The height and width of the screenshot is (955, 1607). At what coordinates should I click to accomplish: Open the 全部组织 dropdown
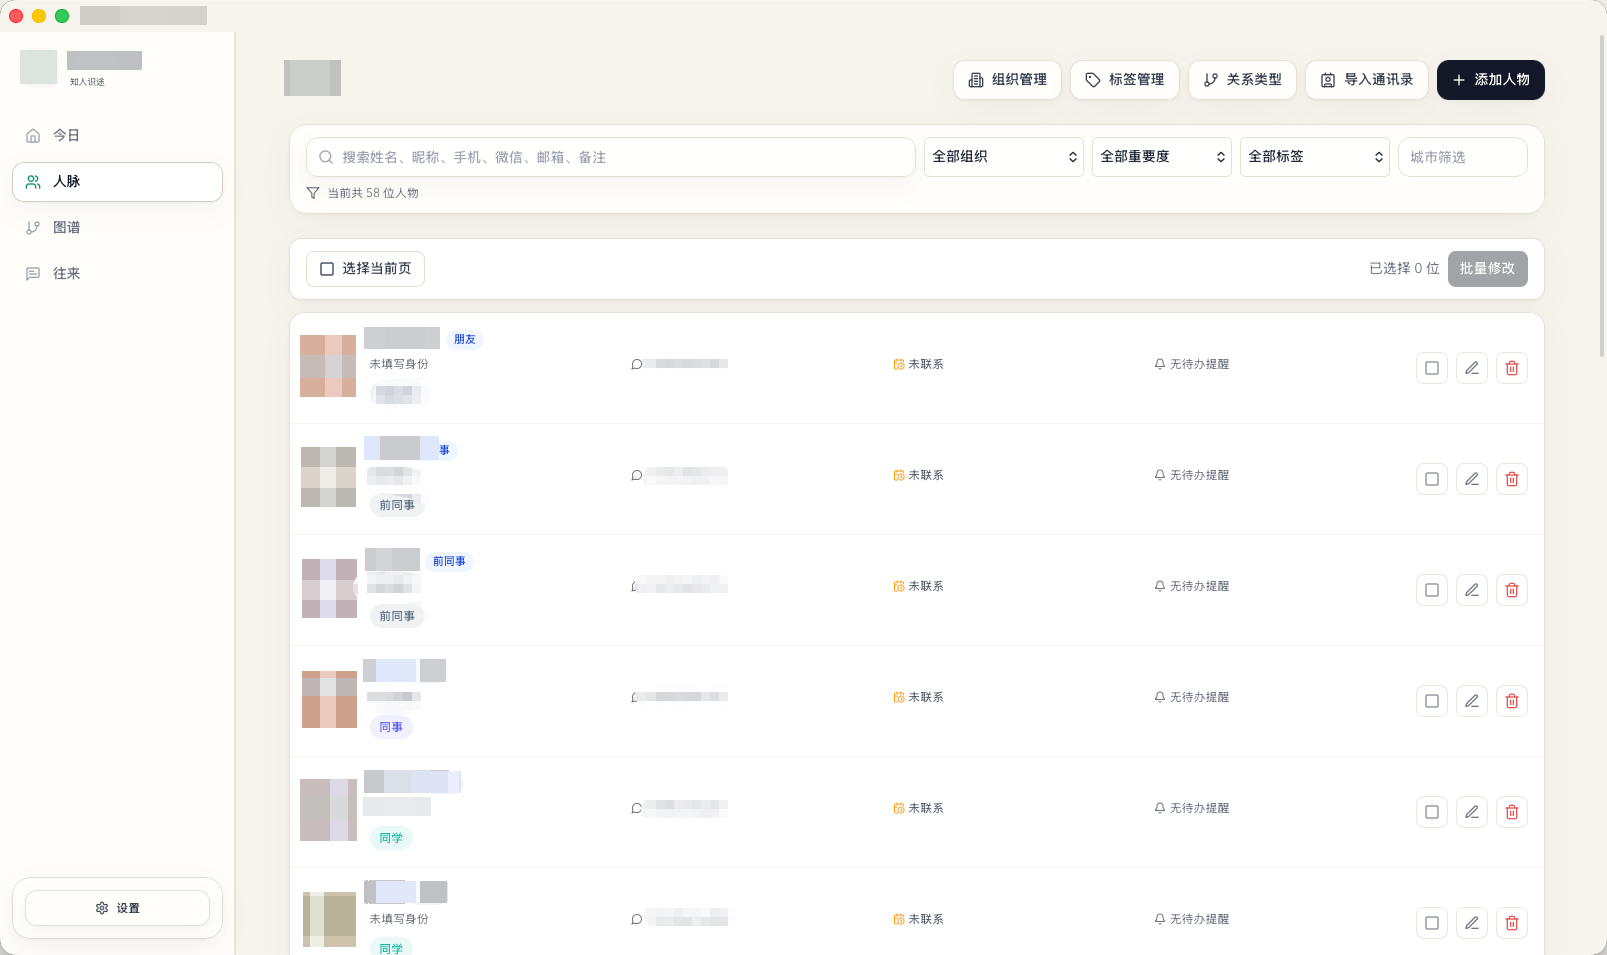click(1004, 157)
